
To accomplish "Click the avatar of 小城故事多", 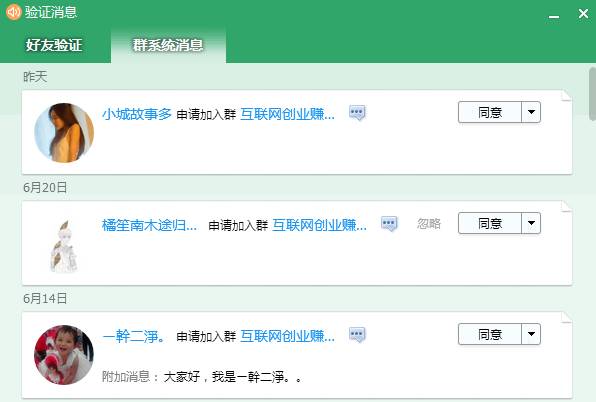I will click(64, 133).
